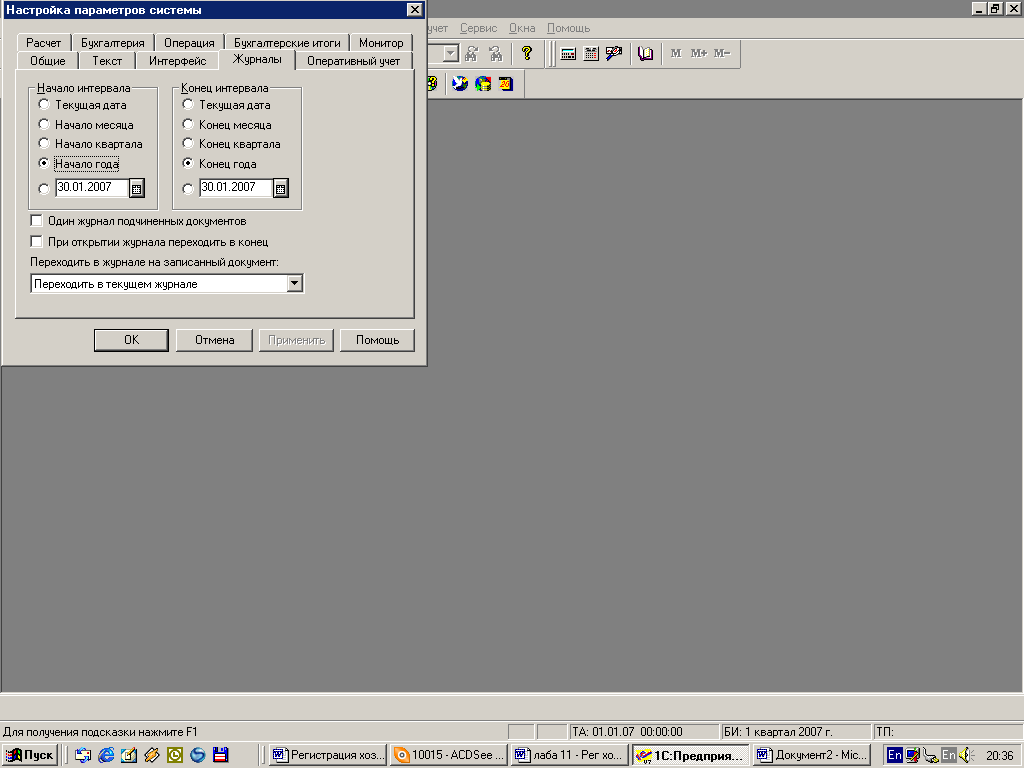Screen dimensions: 1024x768
Task: Switch to the 'Интерфейс' tab
Action: (178, 61)
